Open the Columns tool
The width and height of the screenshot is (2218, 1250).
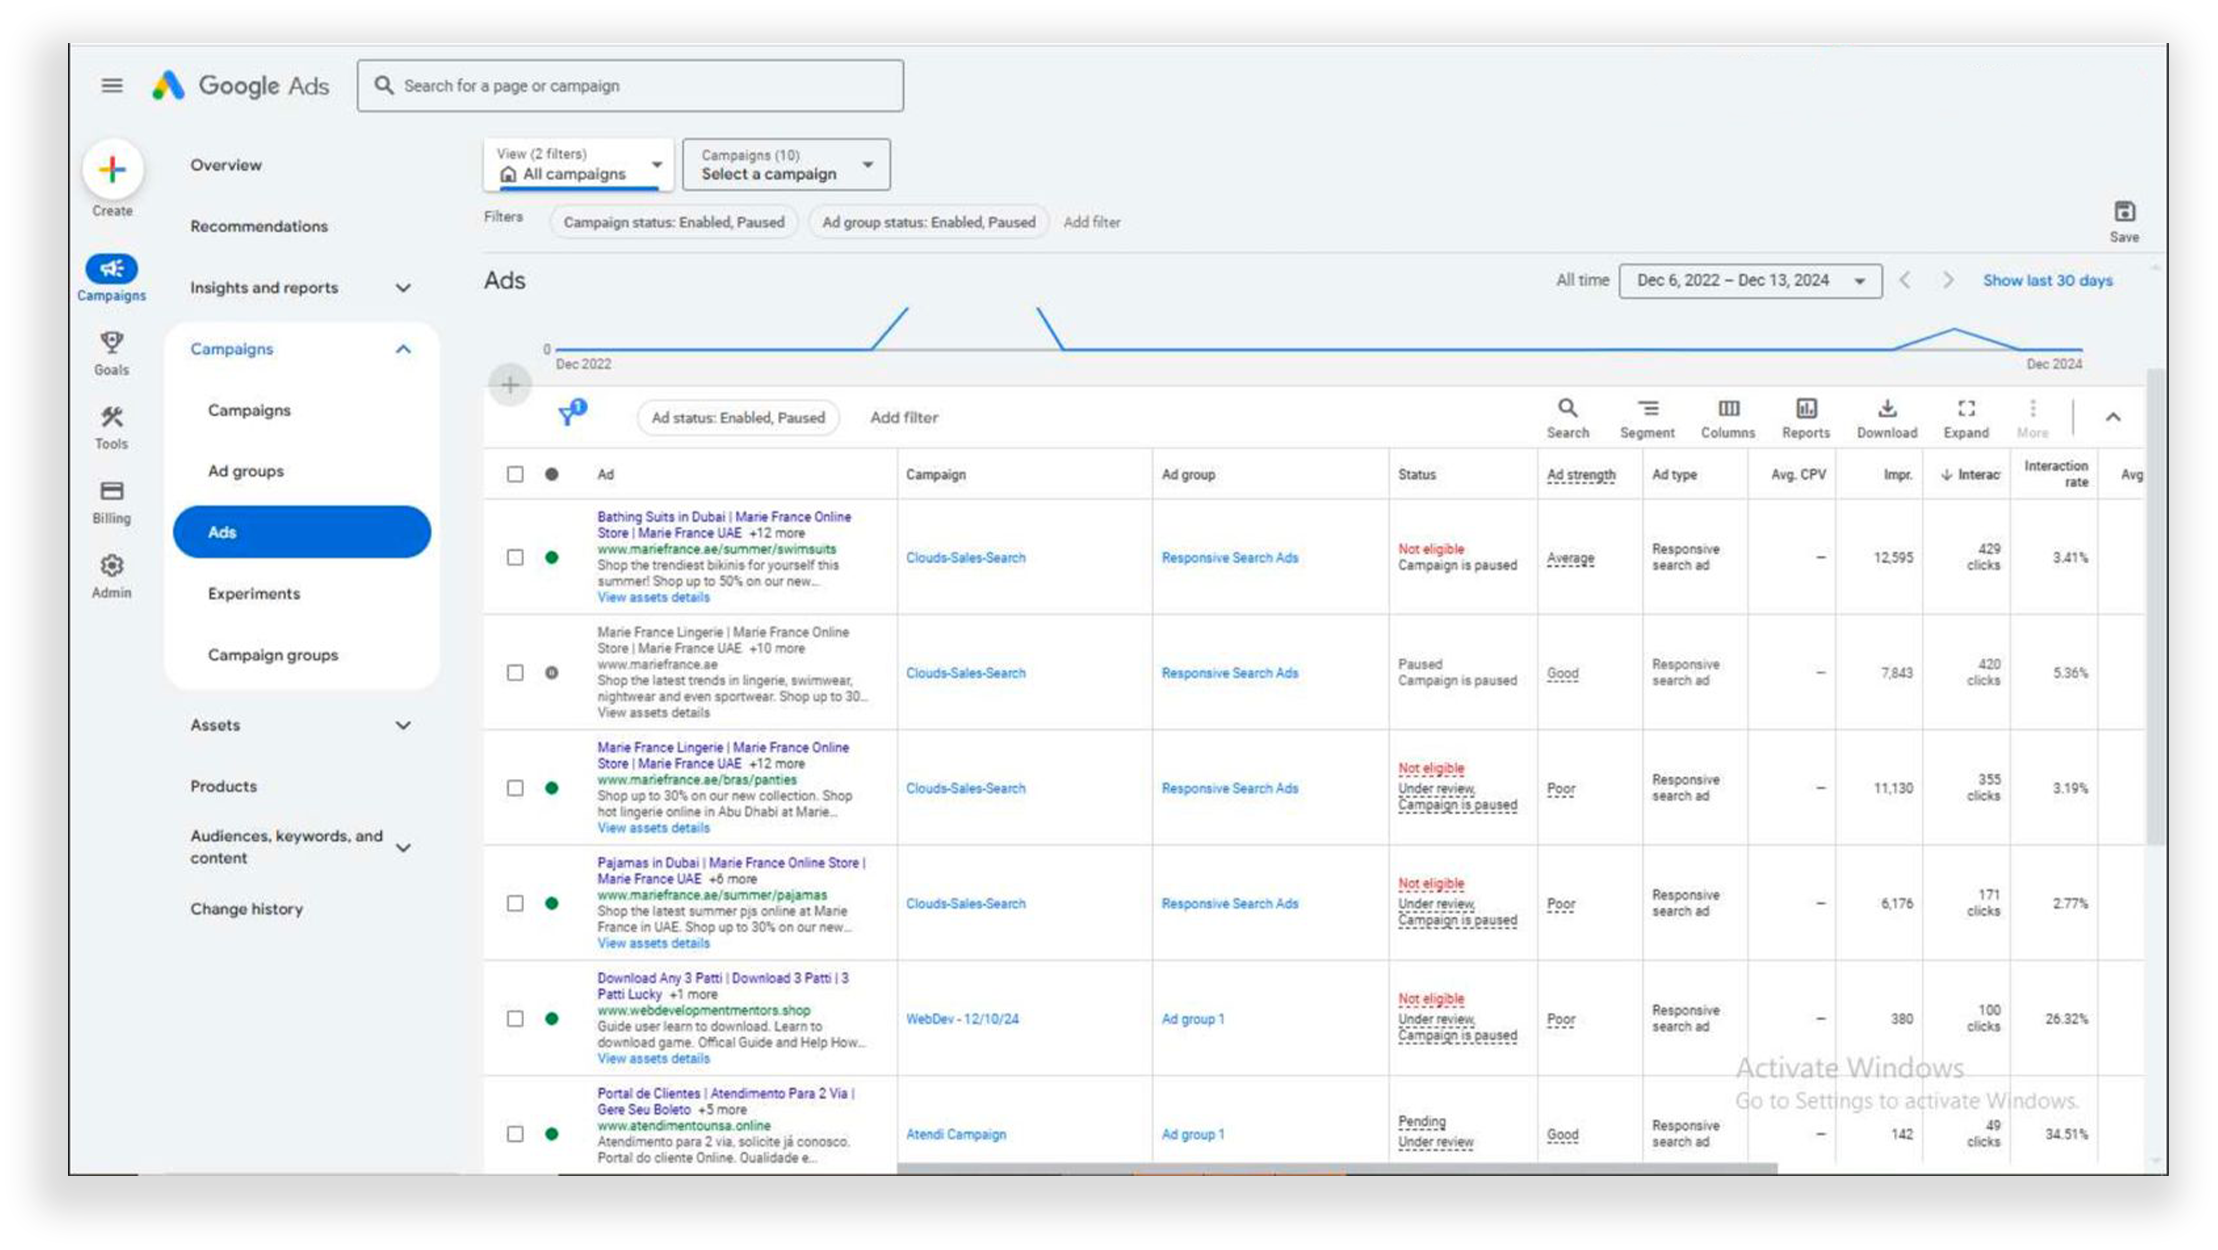(x=1728, y=418)
